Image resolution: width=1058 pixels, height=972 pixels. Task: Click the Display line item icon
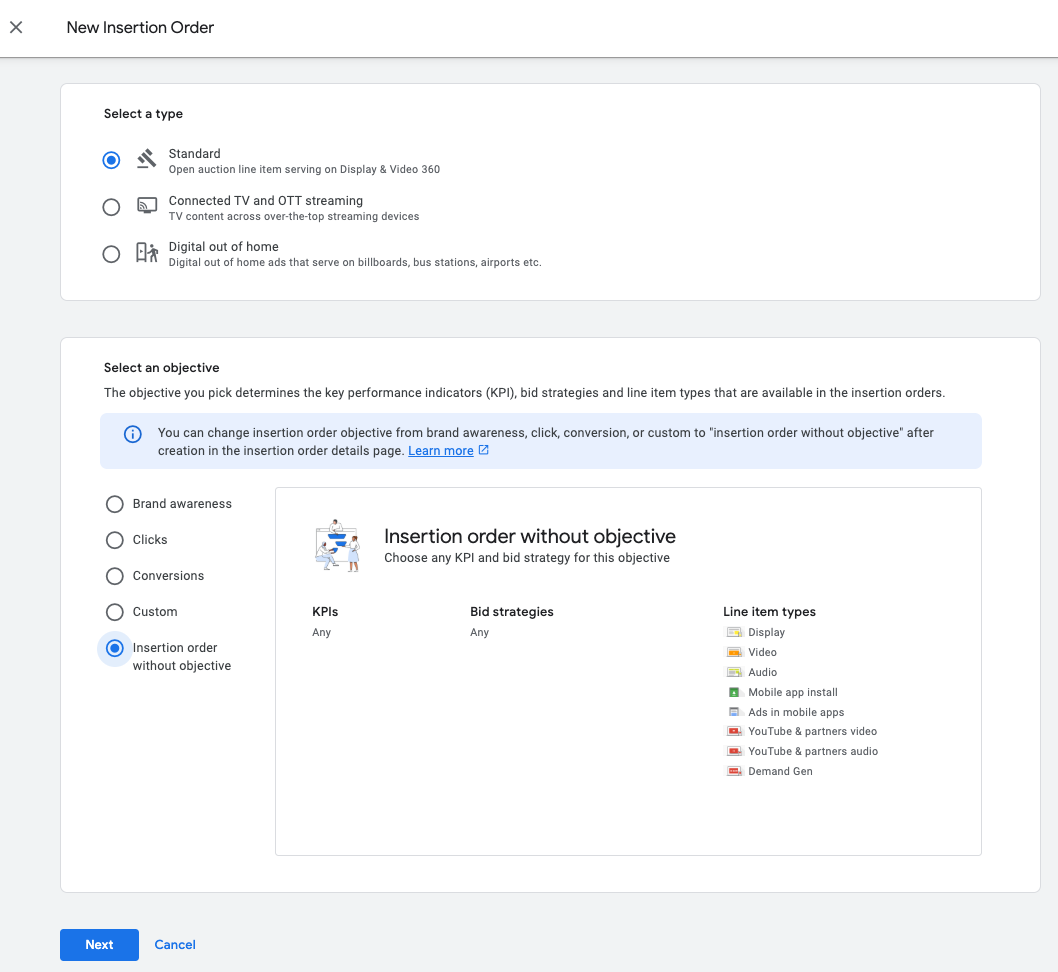tap(735, 632)
